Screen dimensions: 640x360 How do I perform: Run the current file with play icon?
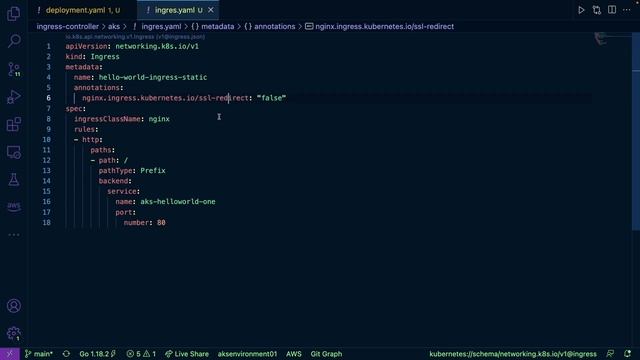(581, 10)
